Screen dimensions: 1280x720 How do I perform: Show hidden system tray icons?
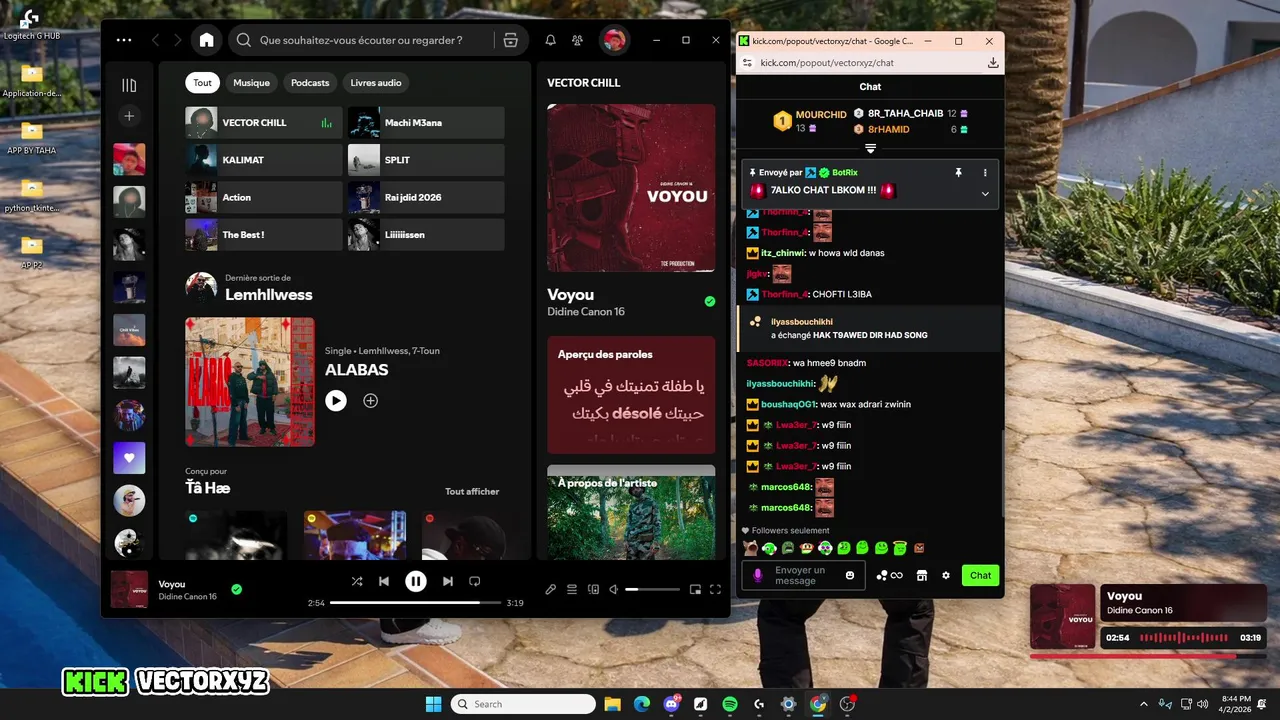pos(1143,704)
